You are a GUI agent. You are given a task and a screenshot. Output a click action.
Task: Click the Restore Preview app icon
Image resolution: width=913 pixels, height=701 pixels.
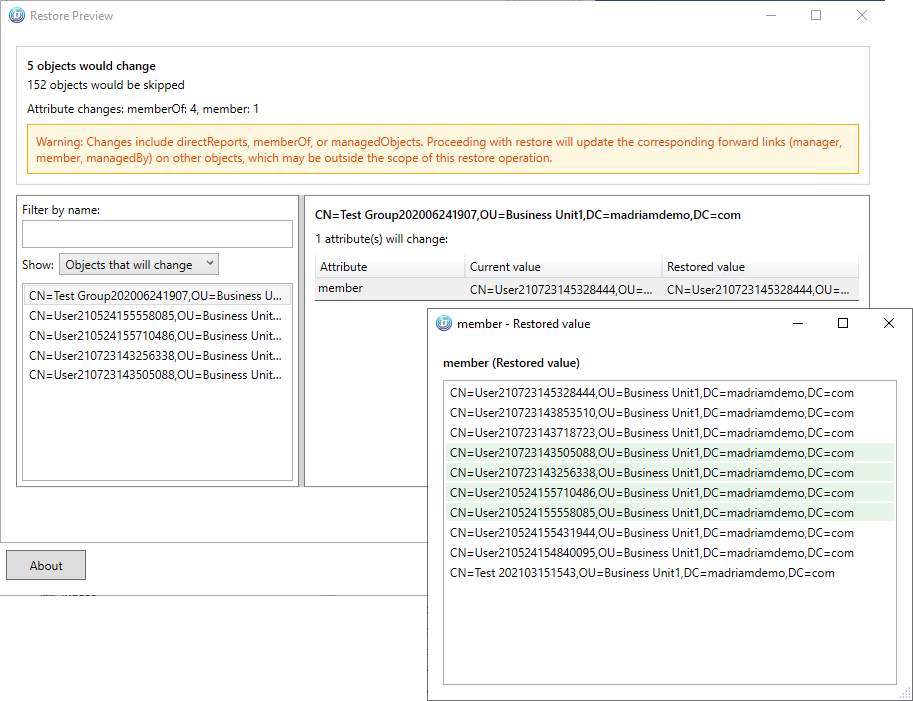coord(16,16)
